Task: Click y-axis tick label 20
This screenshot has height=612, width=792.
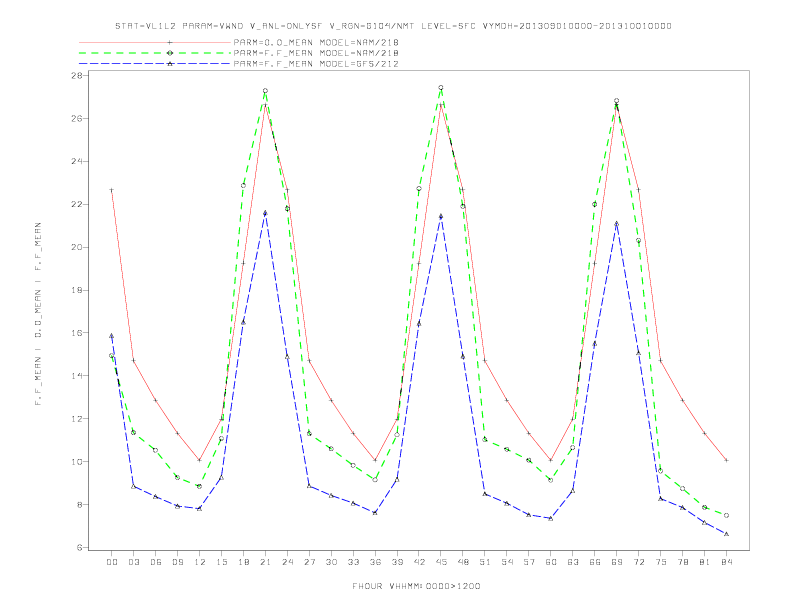Action: 78,247
